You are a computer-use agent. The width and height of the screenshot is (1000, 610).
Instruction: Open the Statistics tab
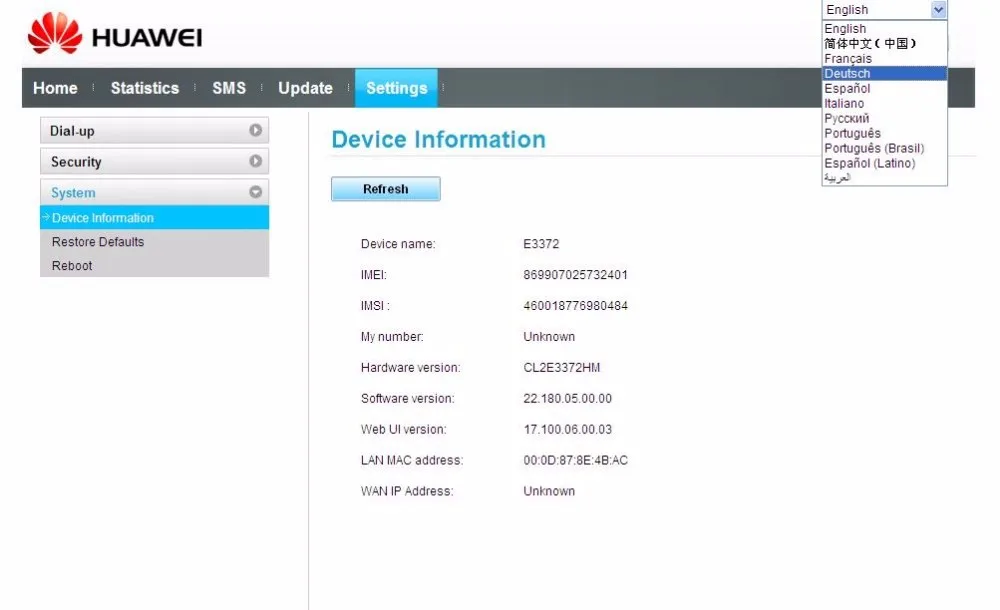coord(145,88)
